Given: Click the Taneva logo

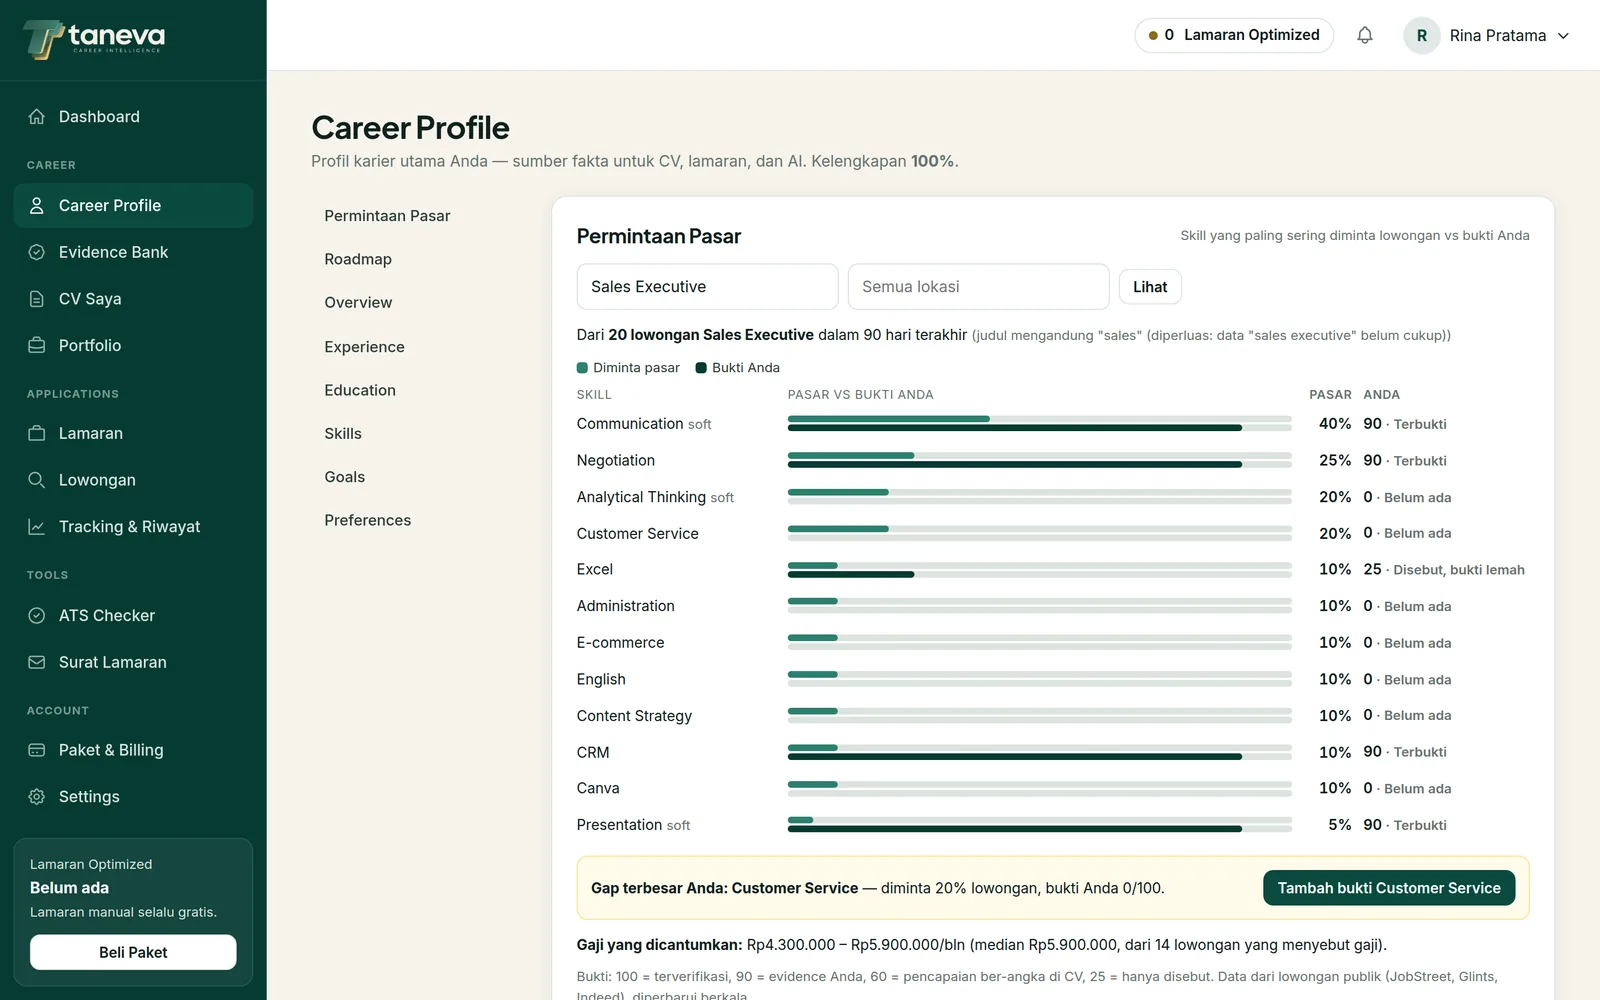Looking at the screenshot, I should [x=94, y=39].
